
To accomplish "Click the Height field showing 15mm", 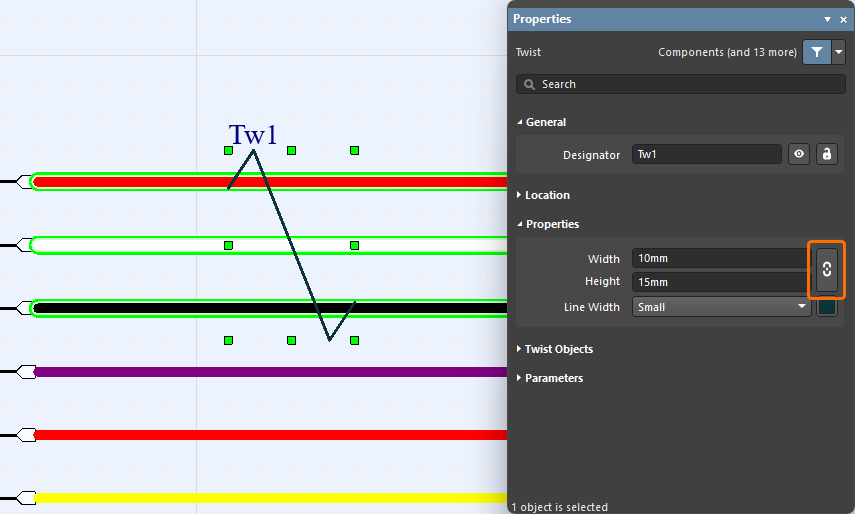I will click(721, 282).
